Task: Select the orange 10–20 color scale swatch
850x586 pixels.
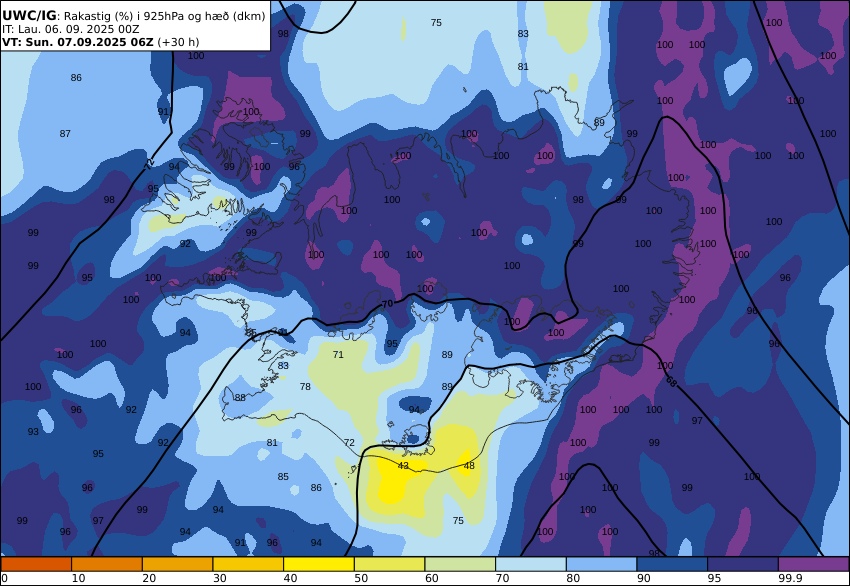Action: (107, 564)
